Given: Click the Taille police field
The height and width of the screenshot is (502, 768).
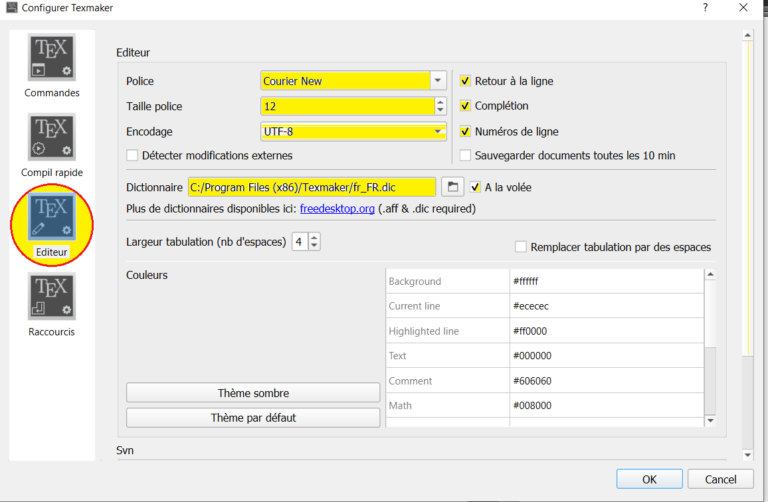Looking at the screenshot, I should [348, 106].
